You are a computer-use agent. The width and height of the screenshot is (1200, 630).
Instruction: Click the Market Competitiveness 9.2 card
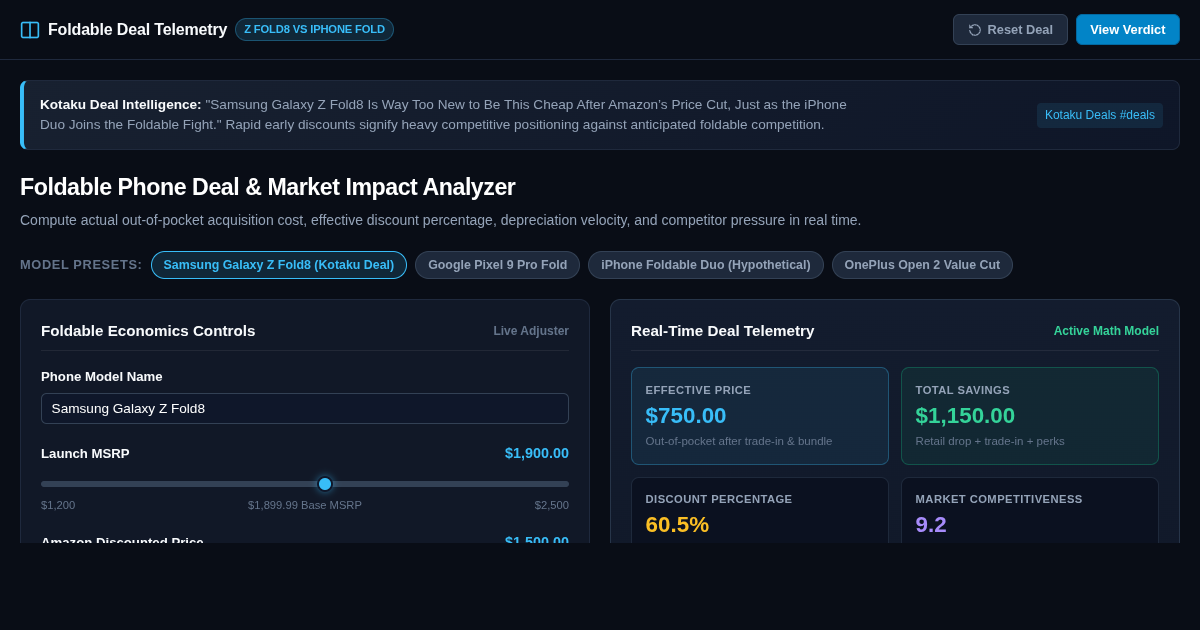pyautogui.click(x=1030, y=510)
